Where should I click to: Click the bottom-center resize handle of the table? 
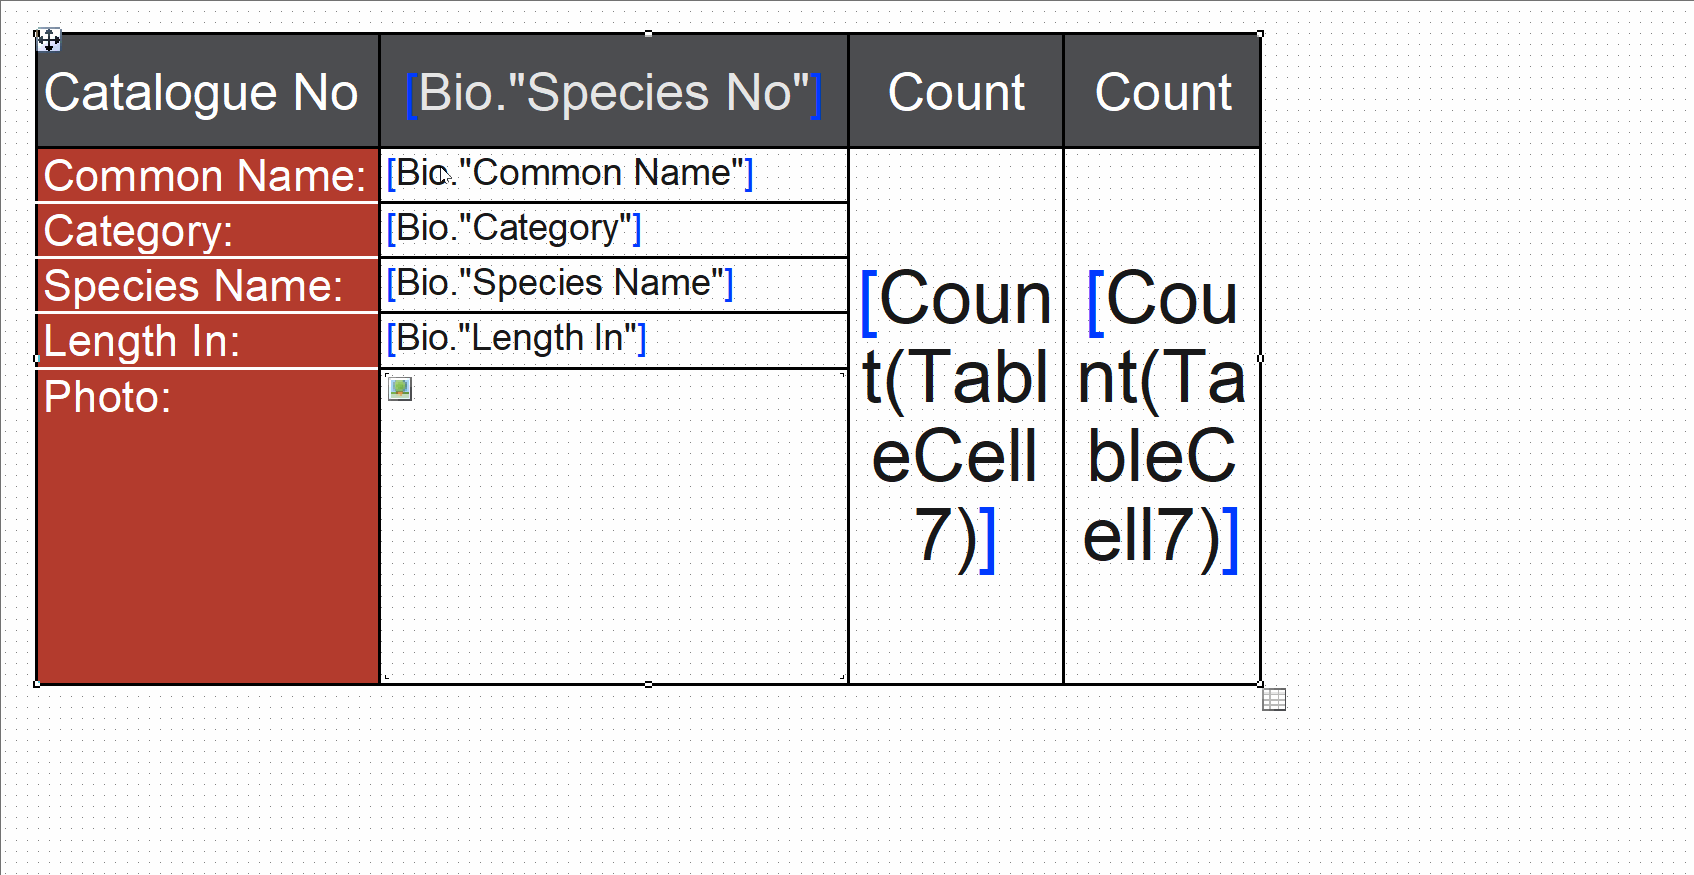[x=649, y=684]
